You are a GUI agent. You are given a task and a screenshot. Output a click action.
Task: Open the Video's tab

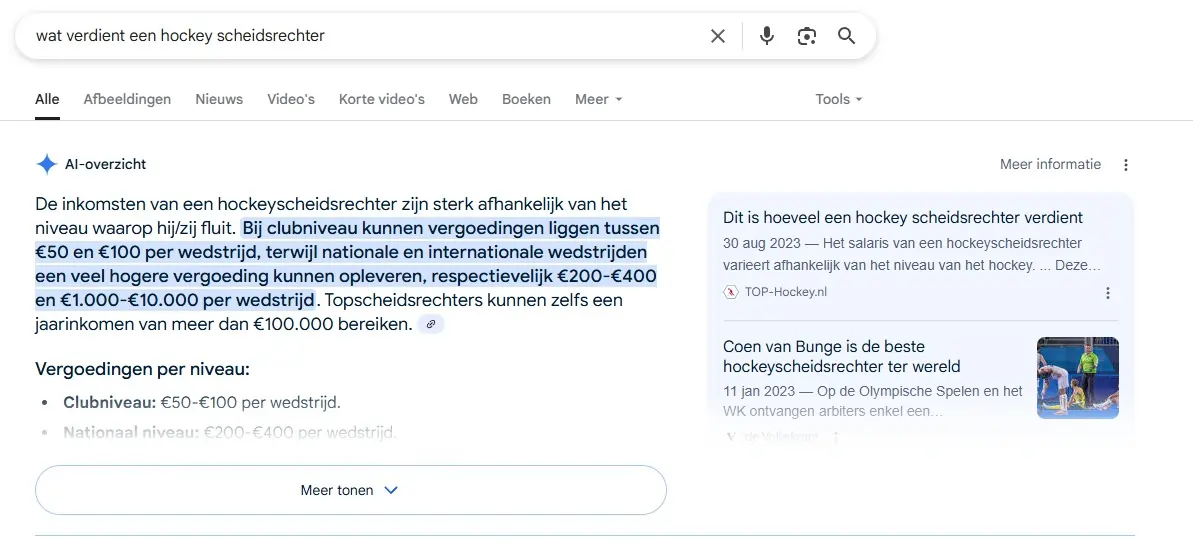pyautogui.click(x=291, y=99)
